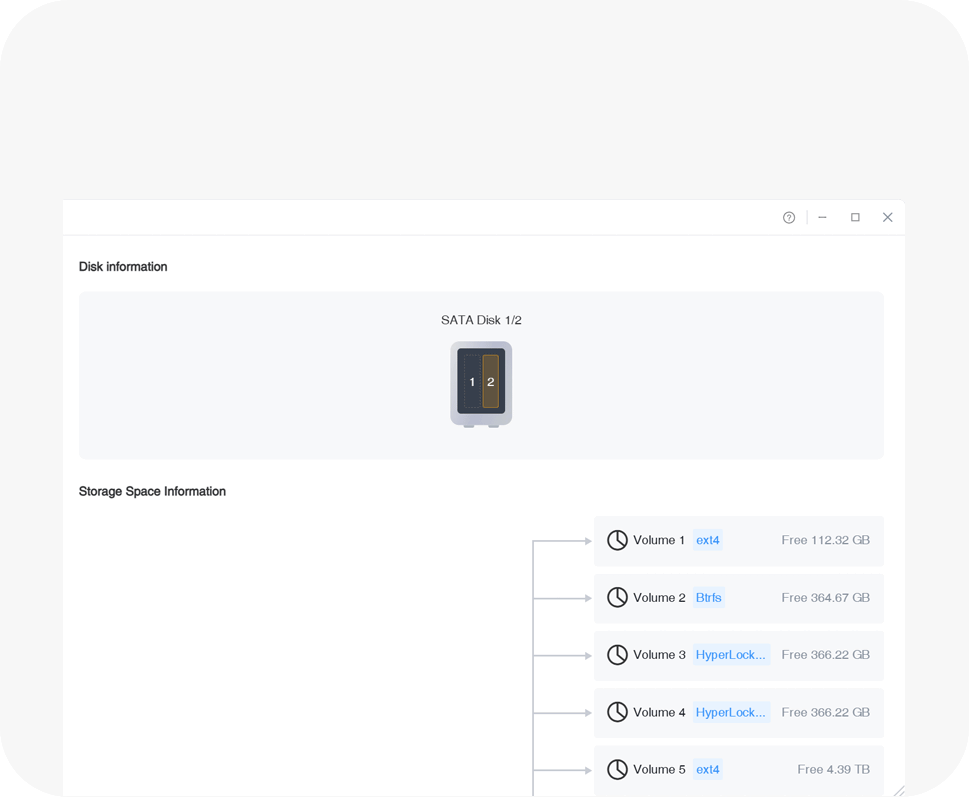
Task: Select the "Volume 2" label
Action: (659, 597)
